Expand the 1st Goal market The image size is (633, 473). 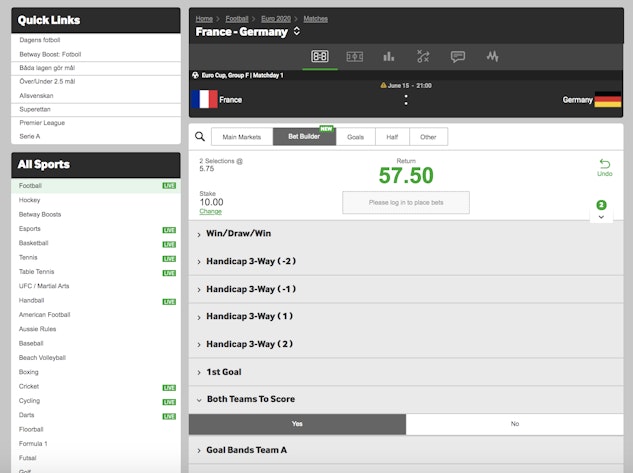click(x=406, y=372)
